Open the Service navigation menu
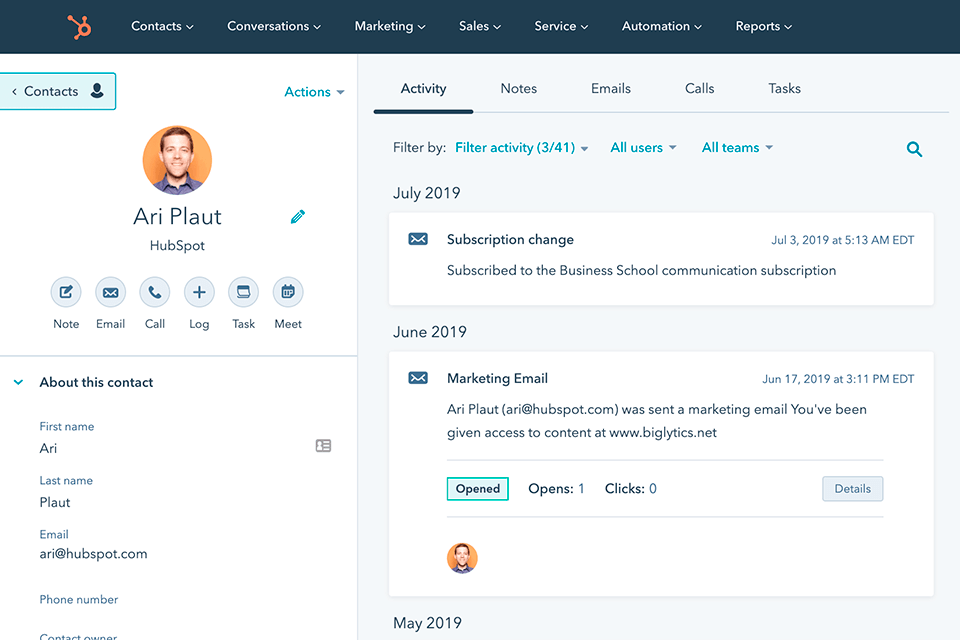This screenshot has width=960, height=640. coord(561,26)
